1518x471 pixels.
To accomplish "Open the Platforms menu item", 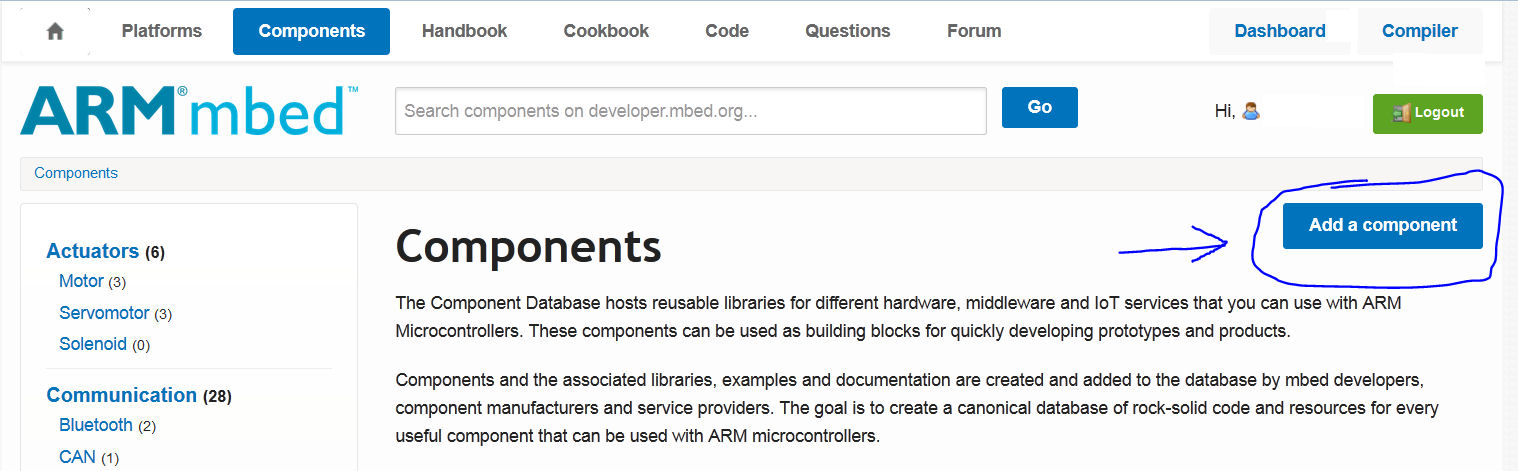I will (162, 31).
